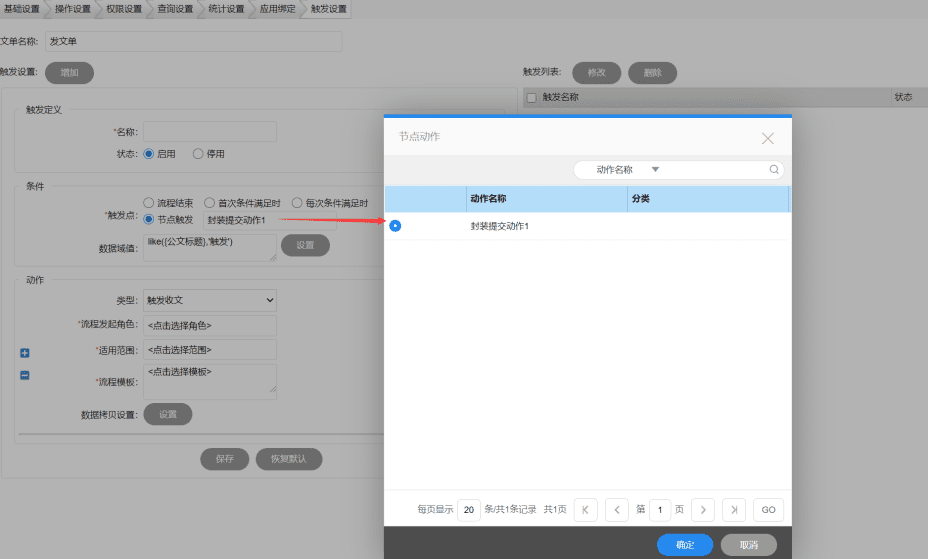The width and height of the screenshot is (928, 559).
Task: Go to previous page icon
Action: coord(617,510)
